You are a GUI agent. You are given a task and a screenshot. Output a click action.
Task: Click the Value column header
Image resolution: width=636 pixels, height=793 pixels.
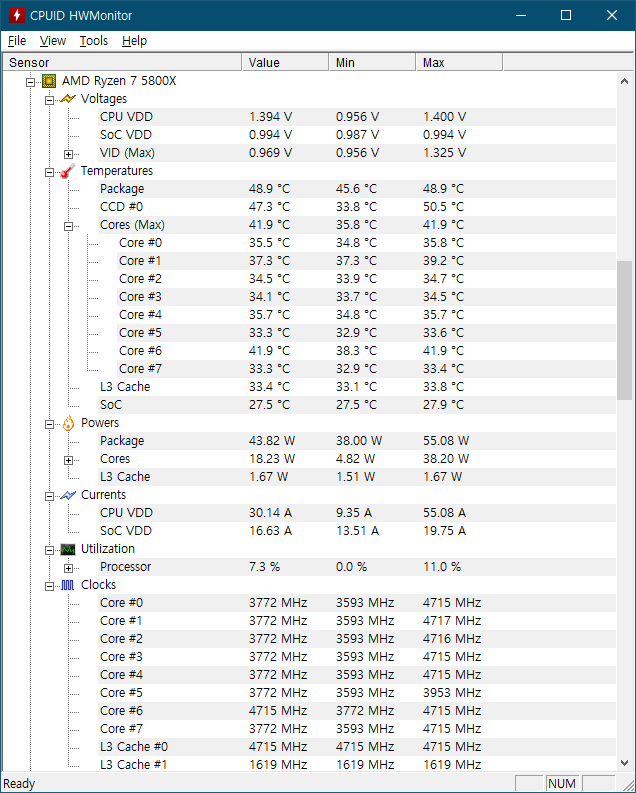[285, 63]
